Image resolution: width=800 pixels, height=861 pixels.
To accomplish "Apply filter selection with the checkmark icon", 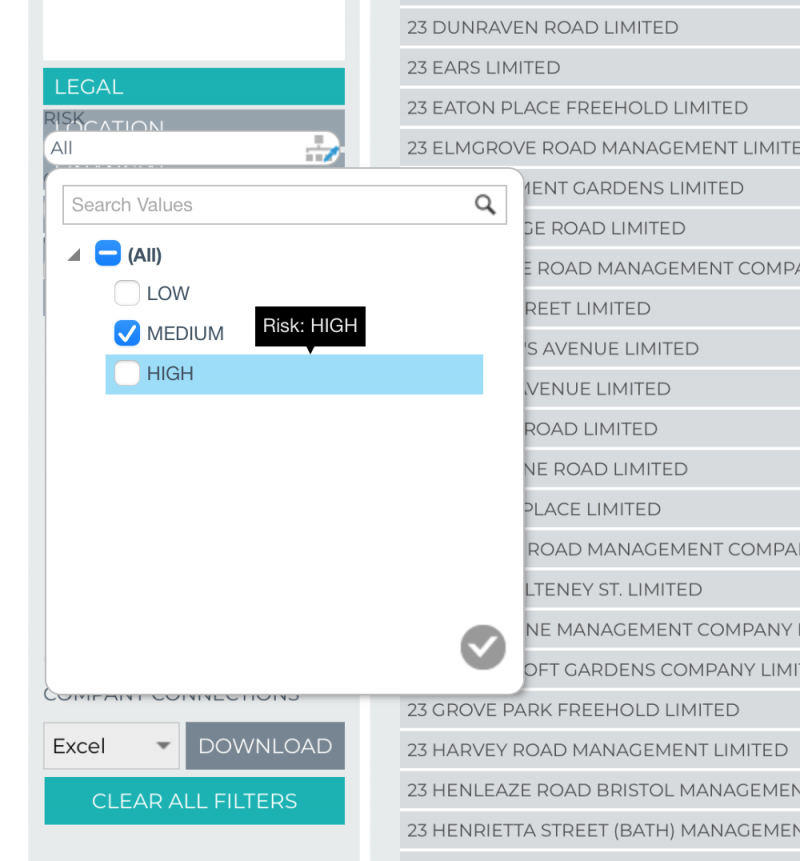I will pos(482,647).
